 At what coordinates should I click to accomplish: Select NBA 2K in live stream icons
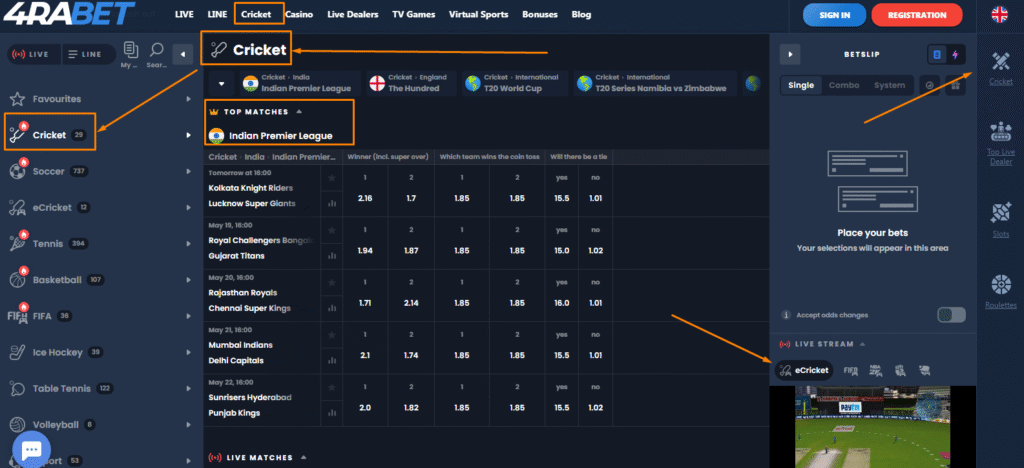click(876, 370)
